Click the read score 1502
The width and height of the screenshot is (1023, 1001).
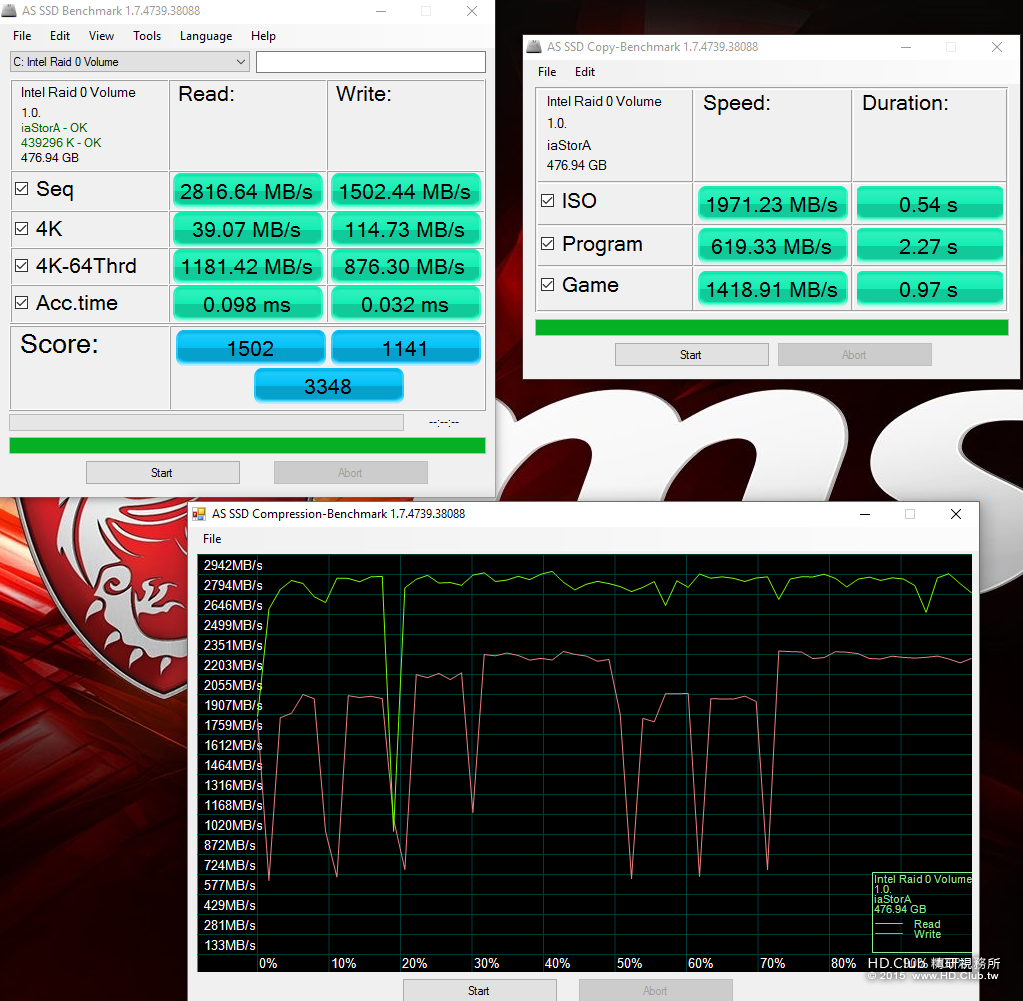251,348
